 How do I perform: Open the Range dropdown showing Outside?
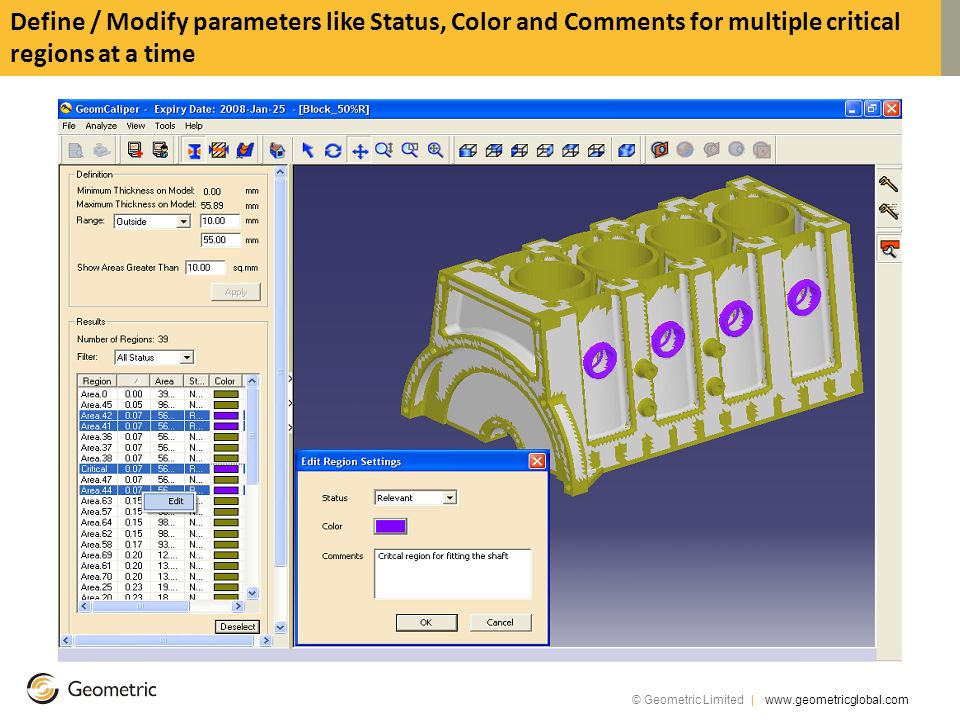[x=183, y=222]
